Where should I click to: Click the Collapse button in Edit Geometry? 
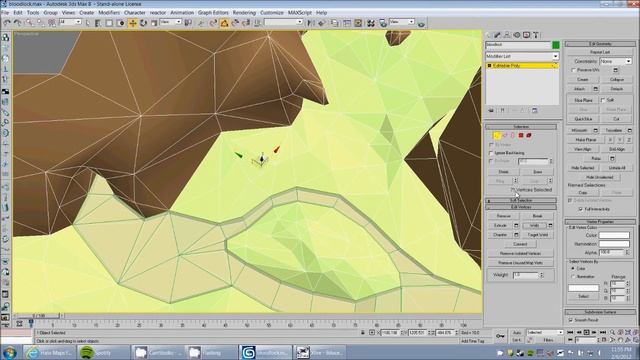[x=617, y=80]
